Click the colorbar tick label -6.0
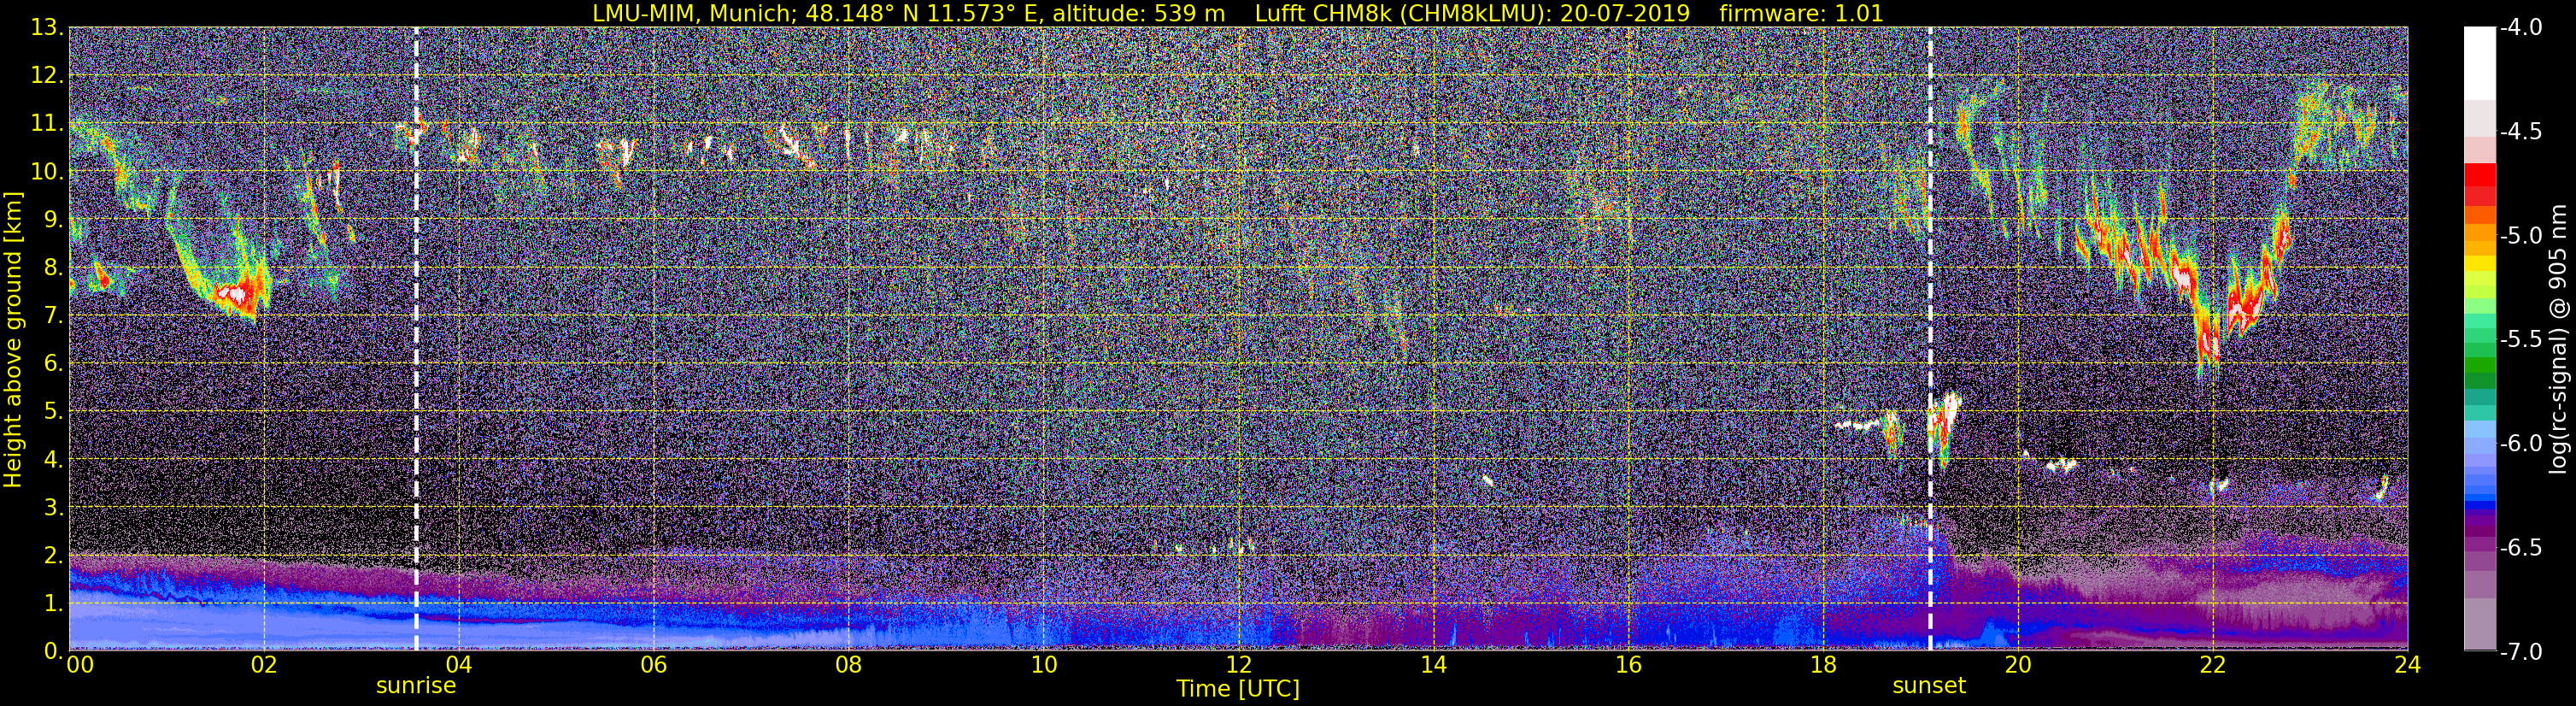 click(x=2520, y=444)
